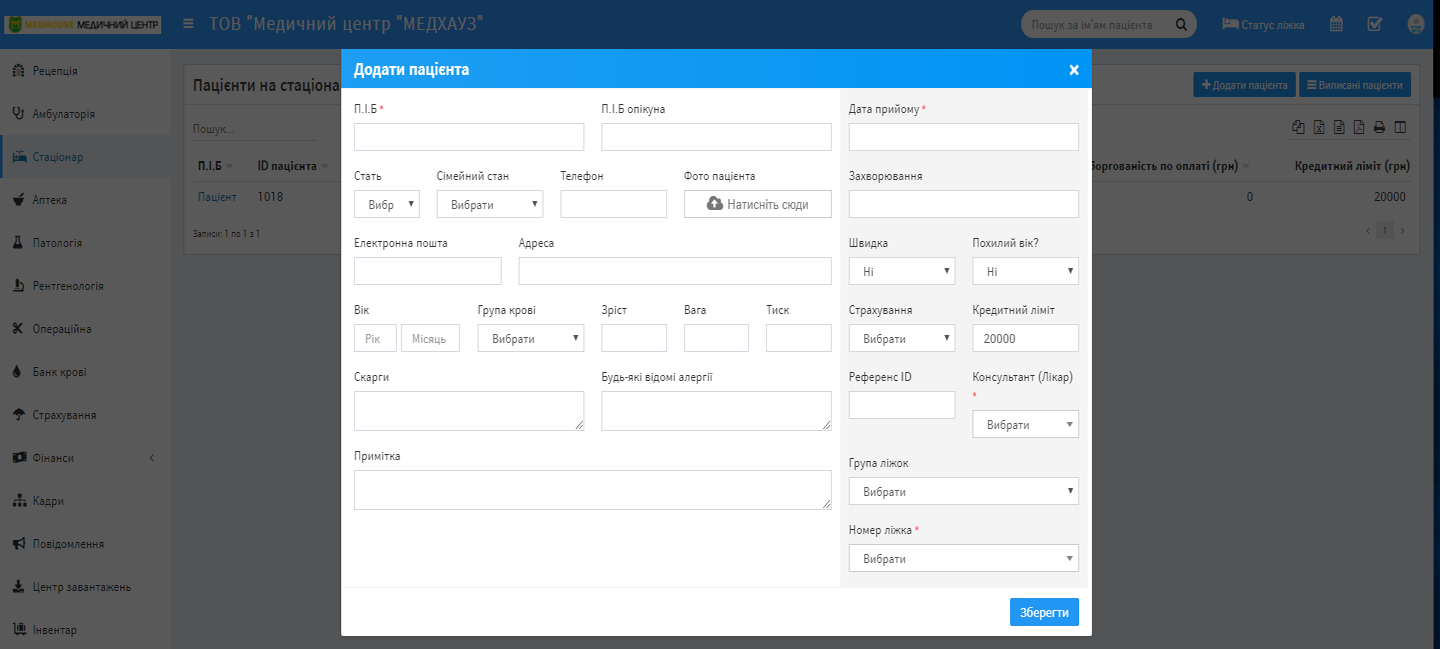Click the Дата прийому input field
Viewport: 1440px width, 649px height.
964,137
